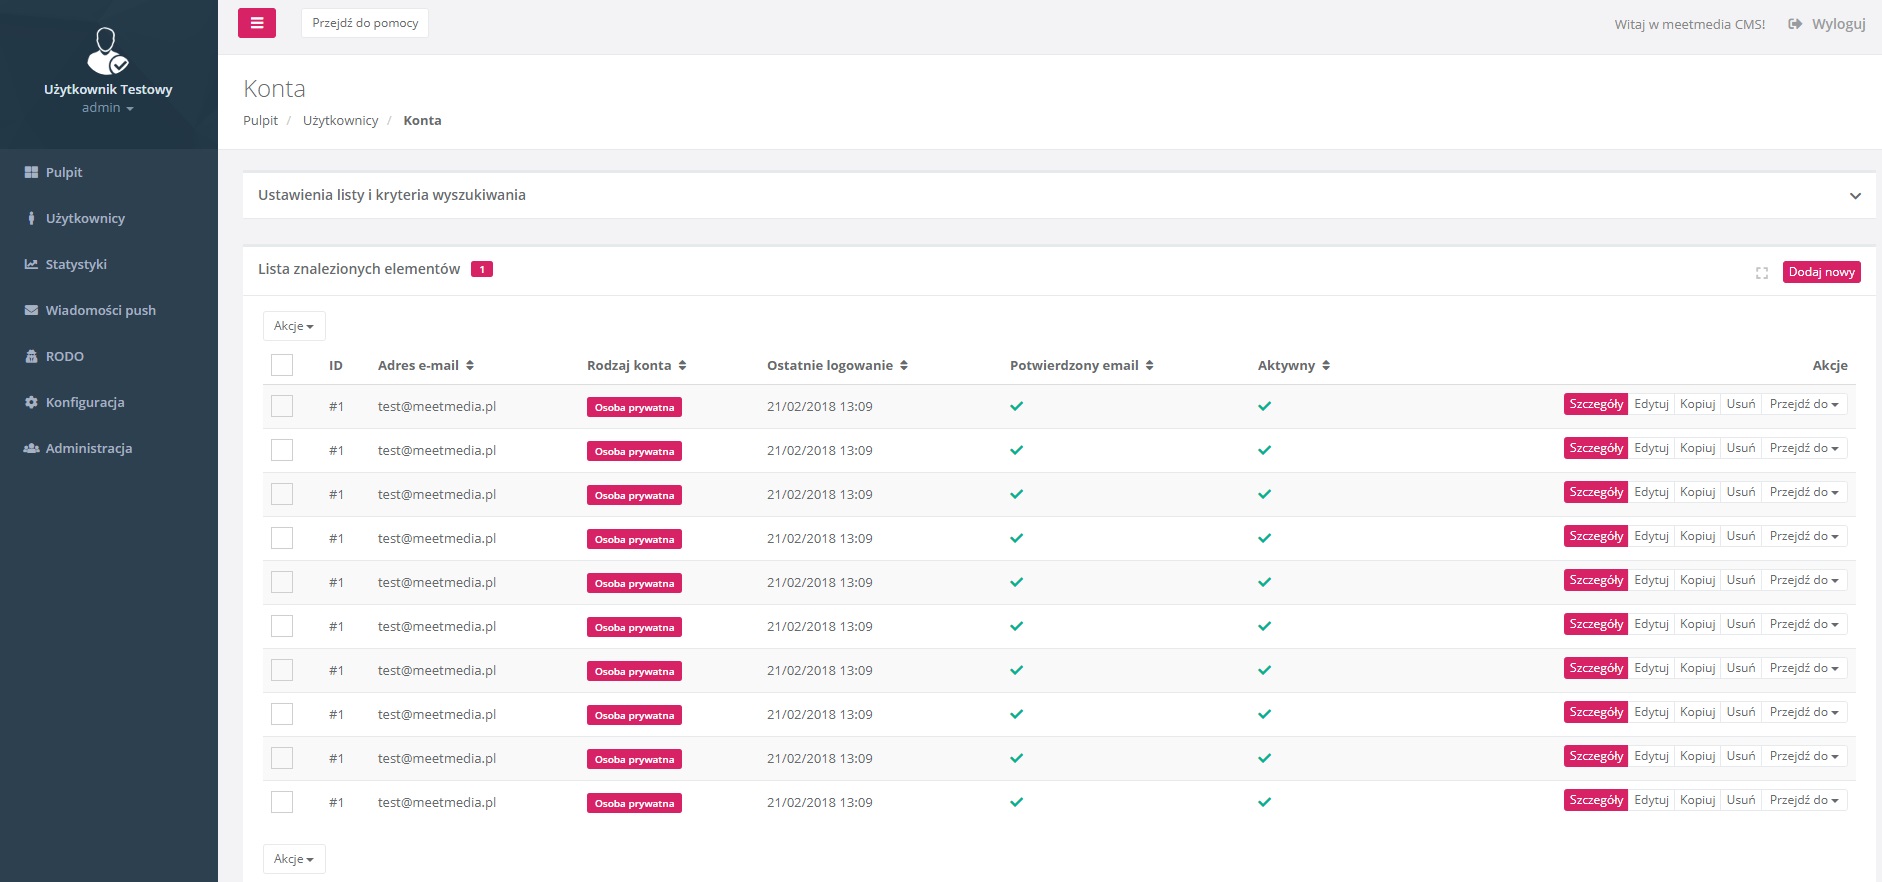Open the bottom Akcje dropdown below table
The image size is (1882, 882).
point(294,859)
